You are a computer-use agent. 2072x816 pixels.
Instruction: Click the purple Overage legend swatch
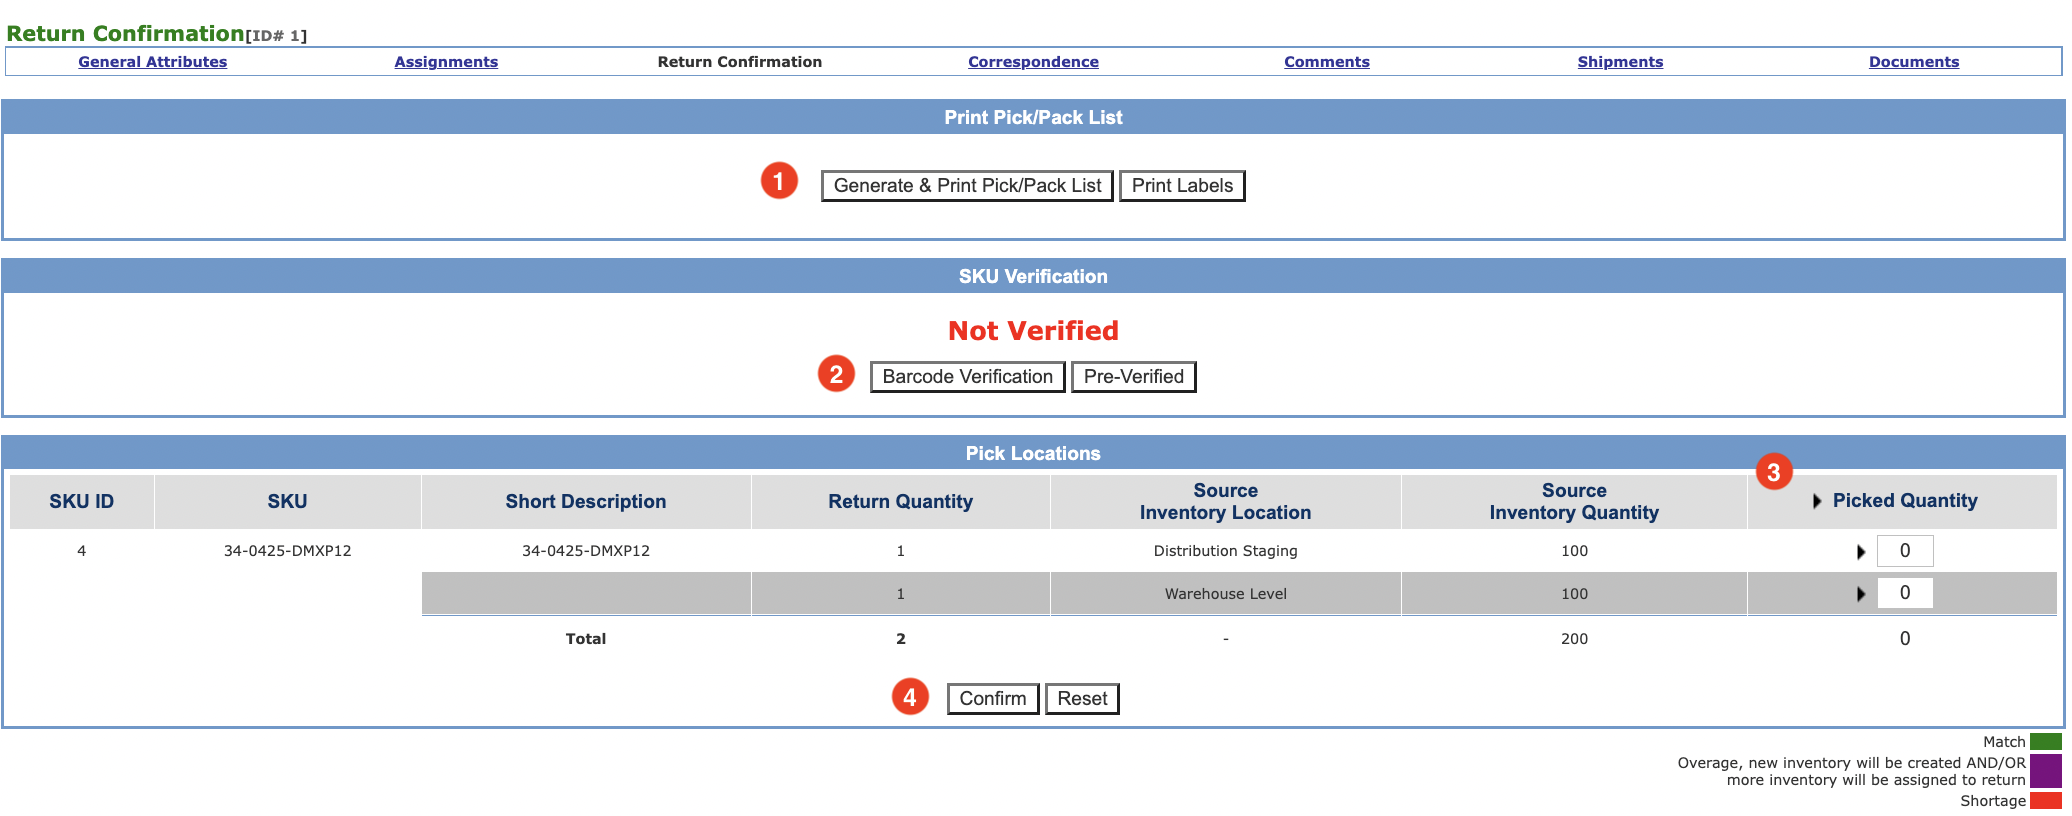coord(2046,771)
